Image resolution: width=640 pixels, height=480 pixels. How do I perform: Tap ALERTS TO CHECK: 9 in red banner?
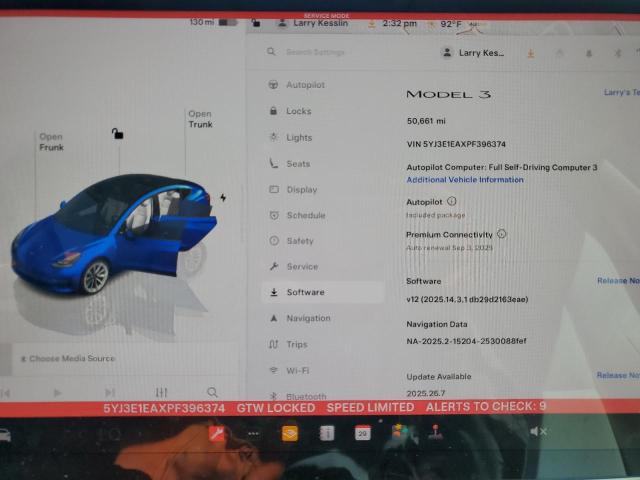486,407
